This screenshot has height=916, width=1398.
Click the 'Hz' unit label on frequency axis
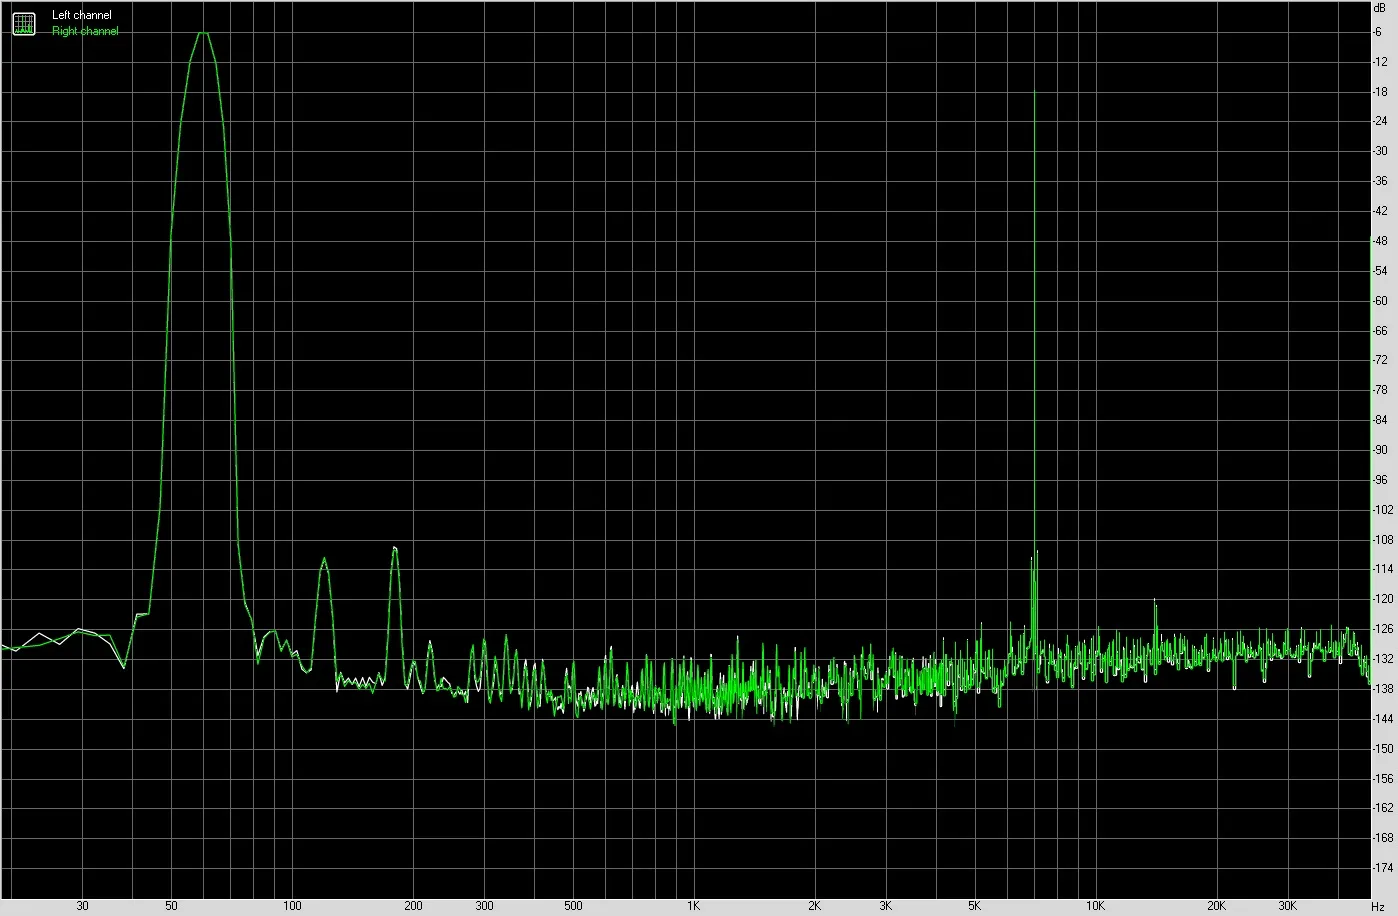click(x=1378, y=906)
